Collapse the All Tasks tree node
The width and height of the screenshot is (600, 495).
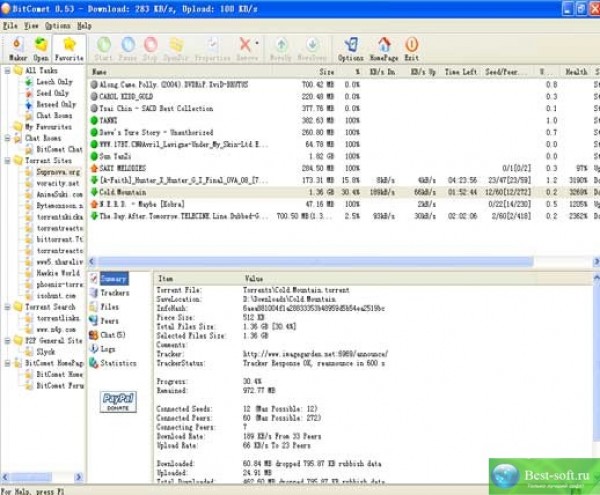[7, 70]
